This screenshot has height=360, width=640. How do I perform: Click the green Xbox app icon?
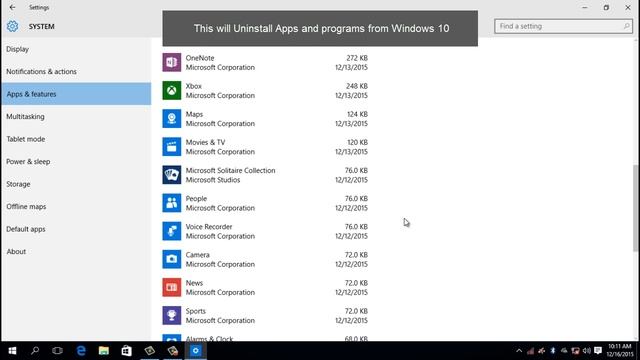pos(171,91)
